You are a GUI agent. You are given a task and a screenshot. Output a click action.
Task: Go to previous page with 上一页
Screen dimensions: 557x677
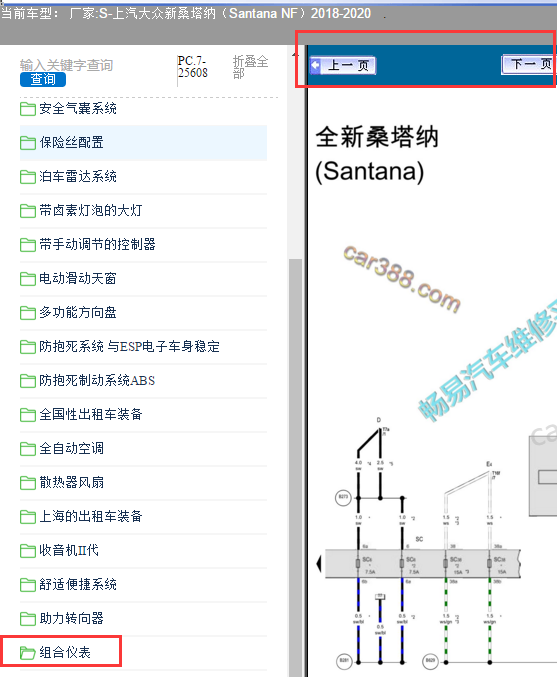coord(343,66)
